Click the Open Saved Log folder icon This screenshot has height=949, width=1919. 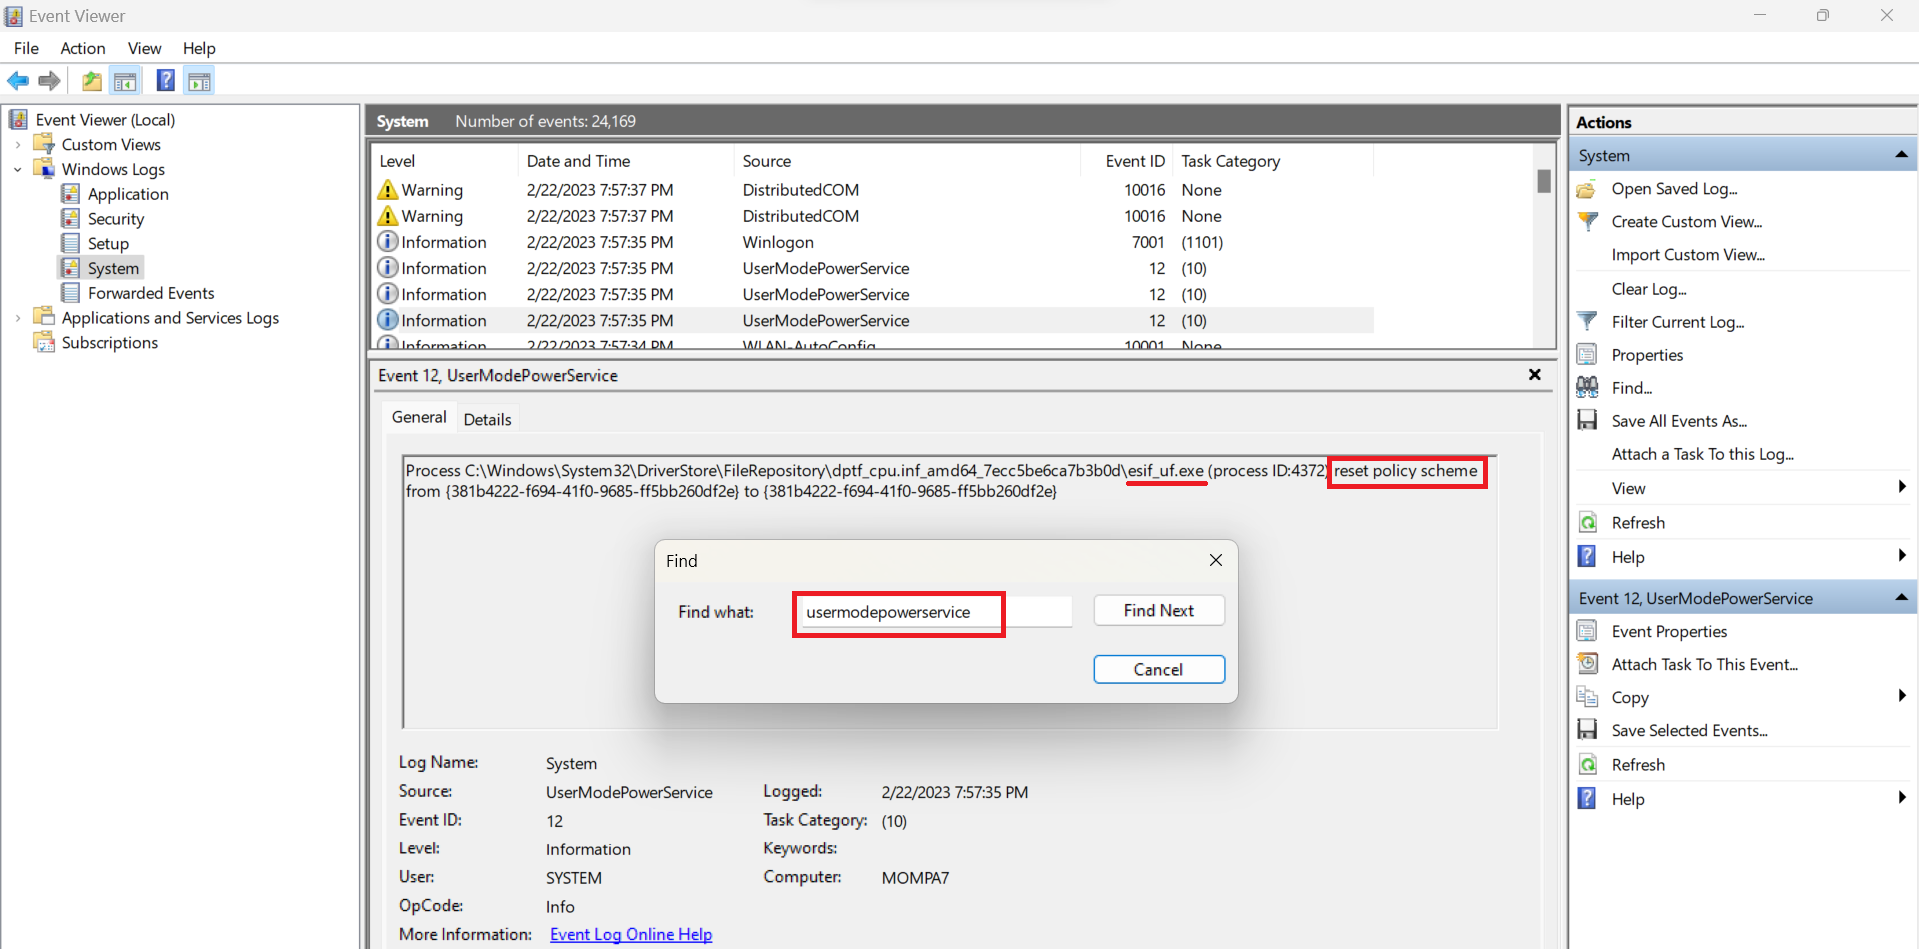click(1587, 189)
